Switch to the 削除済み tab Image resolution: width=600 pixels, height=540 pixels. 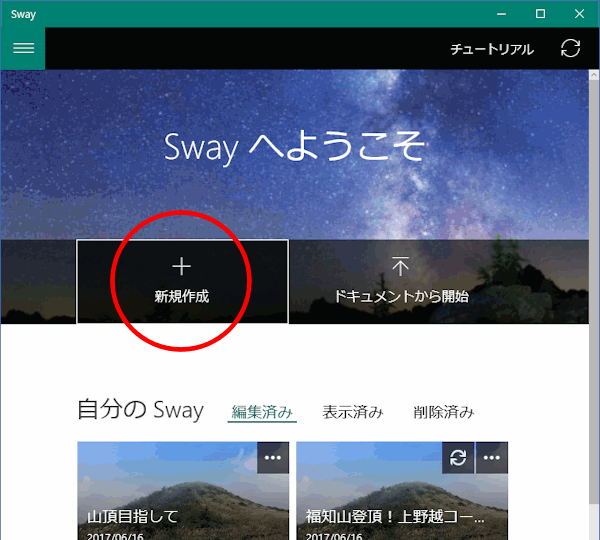[443, 413]
